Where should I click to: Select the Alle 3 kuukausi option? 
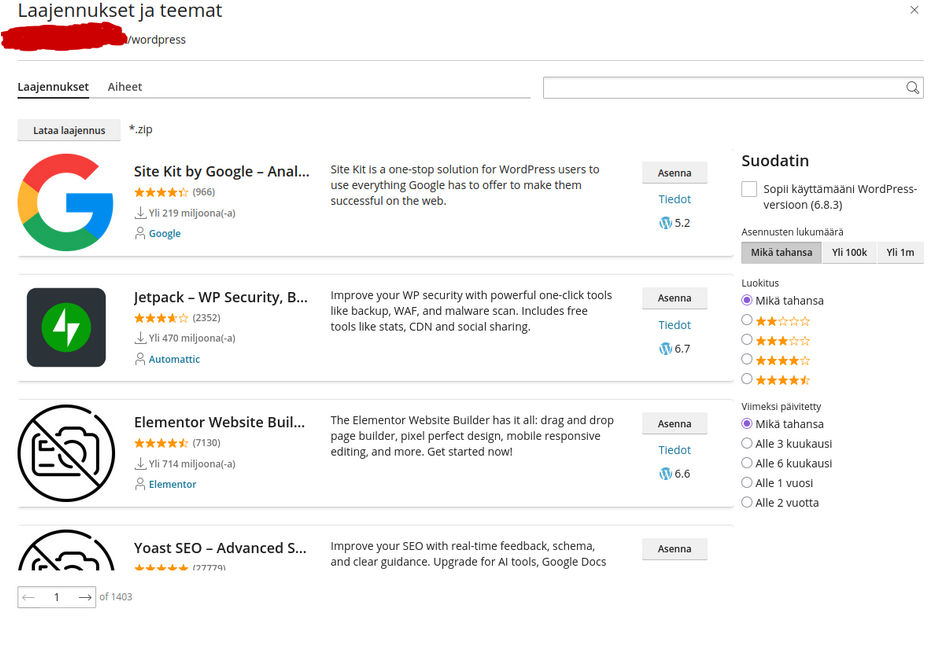[x=747, y=443]
